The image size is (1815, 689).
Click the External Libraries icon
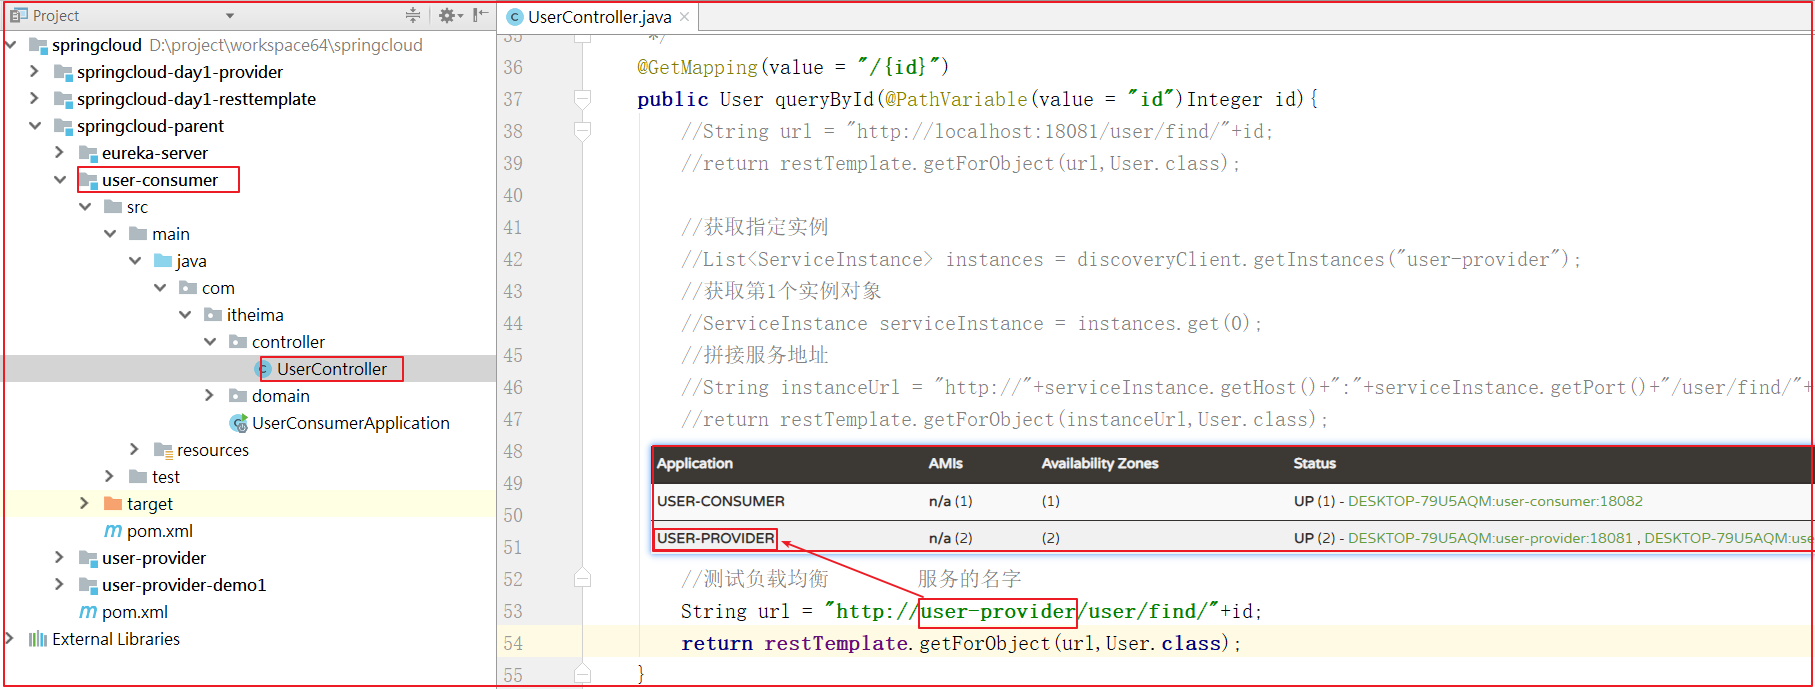click(38, 639)
